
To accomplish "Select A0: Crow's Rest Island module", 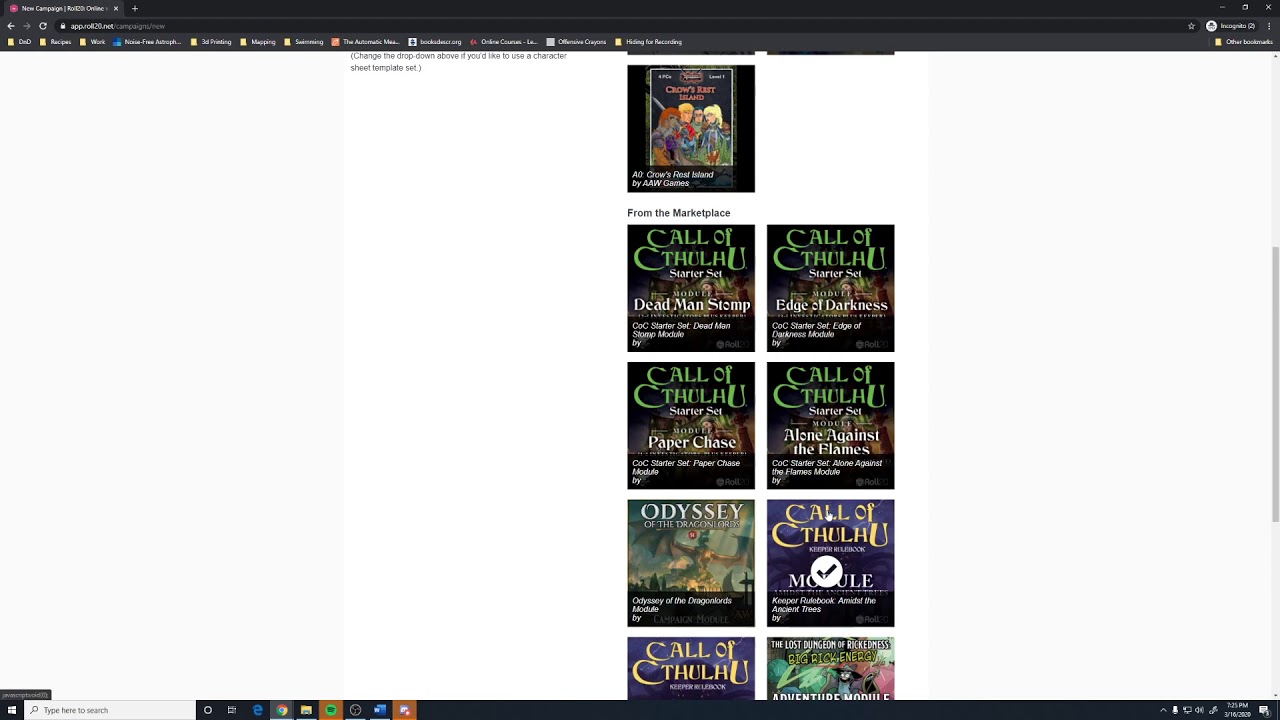I will tap(691, 128).
